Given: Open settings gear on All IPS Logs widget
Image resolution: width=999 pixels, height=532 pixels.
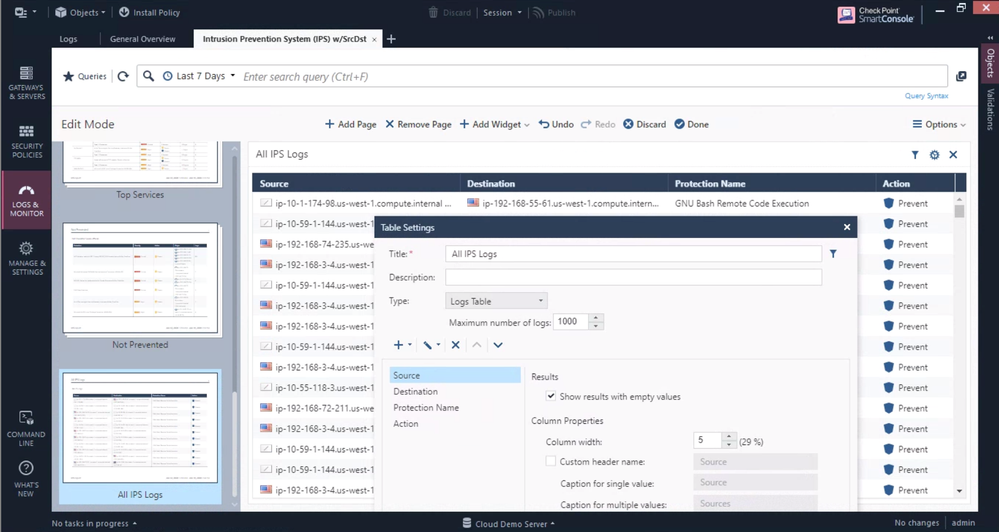Looking at the screenshot, I should click(x=934, y=155).
